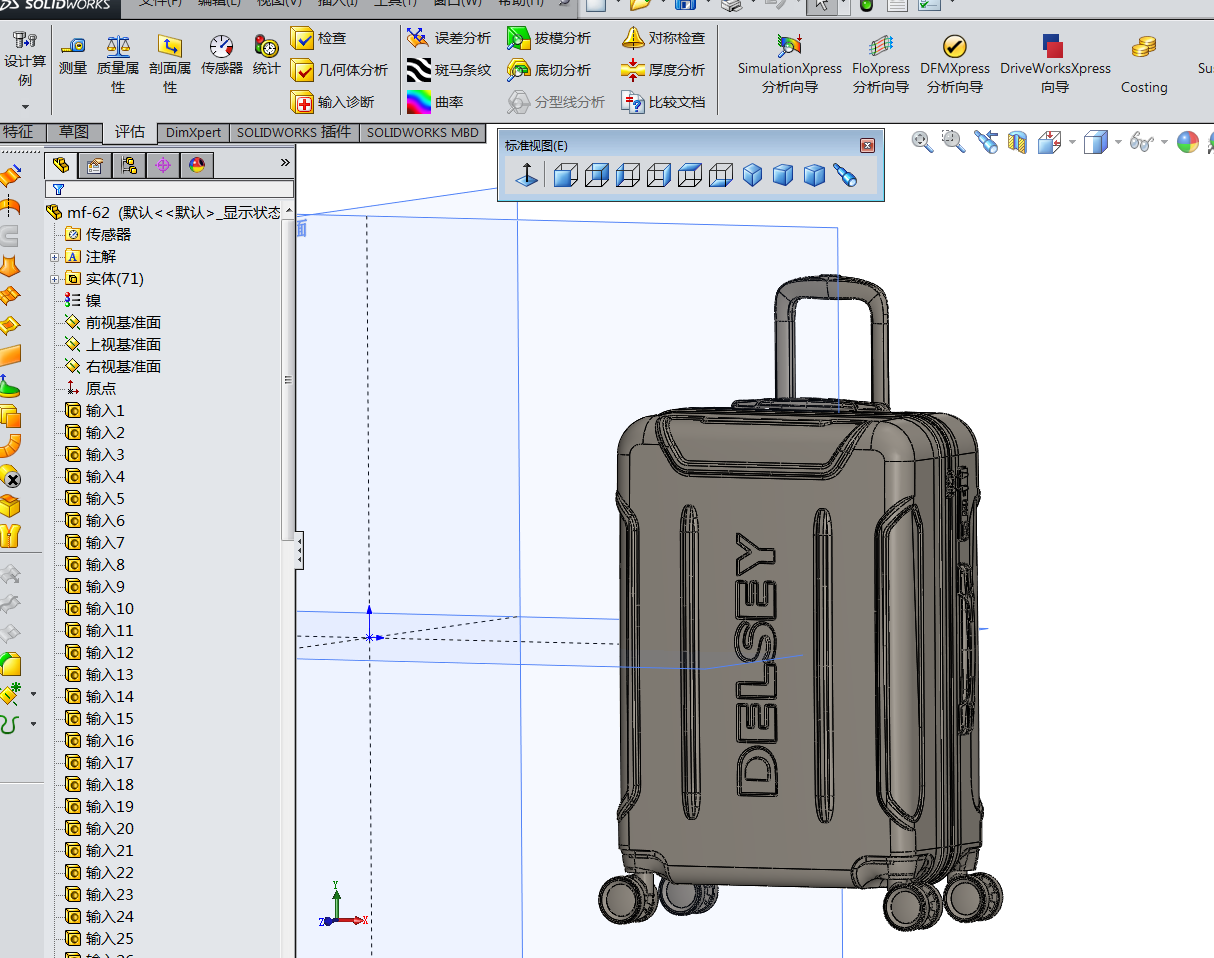1214x958 pixels.
Task: Click the Previous View icon
Action: click(x=987, y=142)
